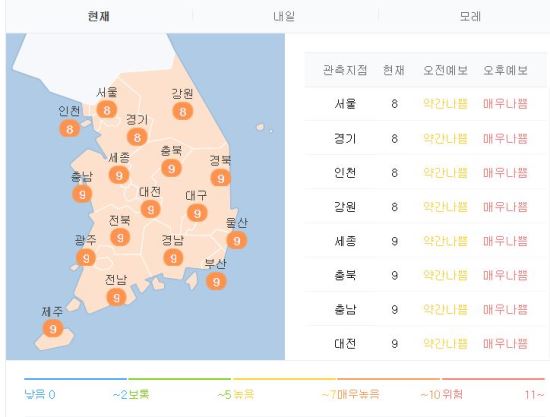Viewport: 550px width, 417px height.
Task: Click the 세종 row in the observation table
Action: 425,241
